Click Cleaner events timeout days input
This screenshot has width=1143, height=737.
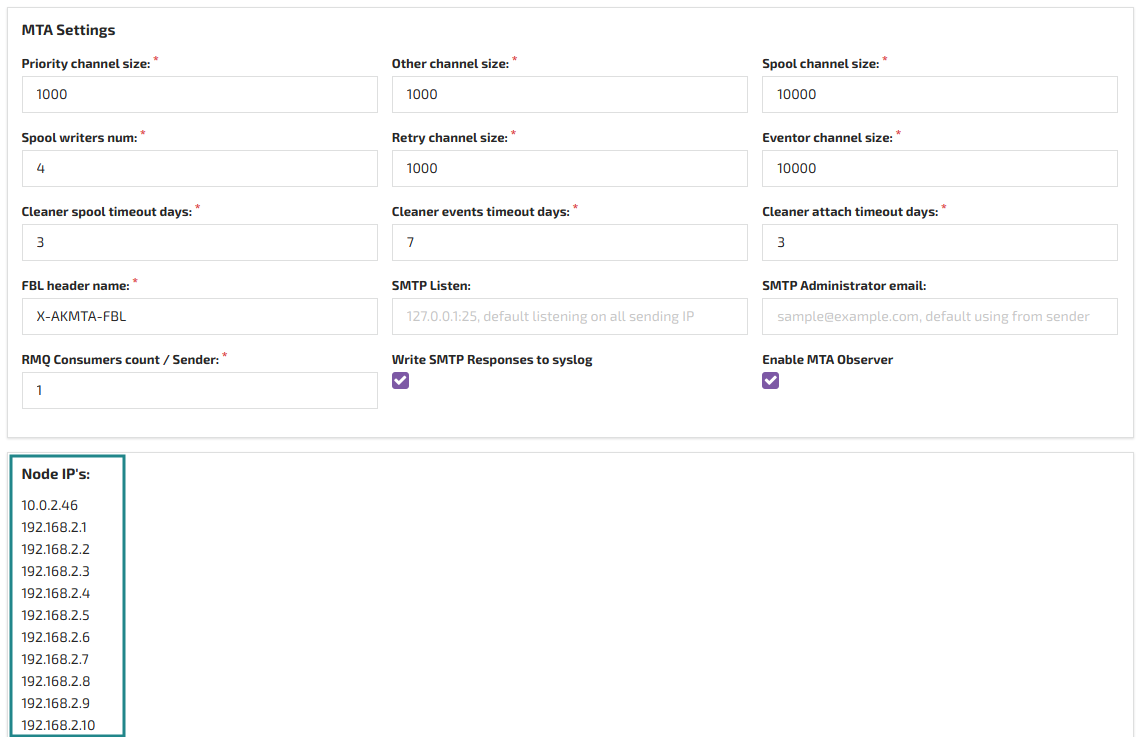(x=569, y=243)
